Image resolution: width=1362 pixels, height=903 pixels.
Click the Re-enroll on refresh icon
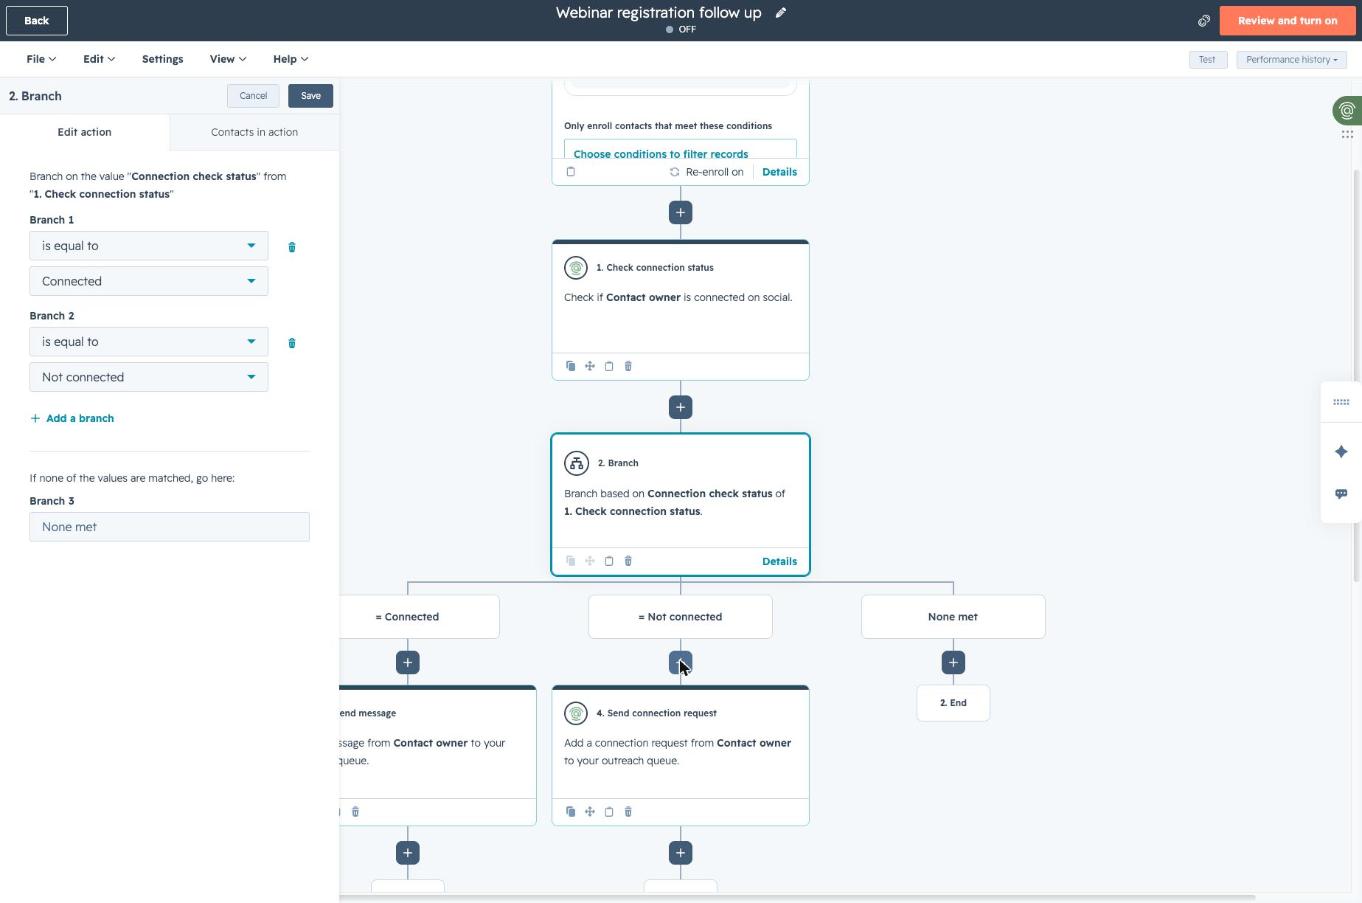click(x=674, y=172)
